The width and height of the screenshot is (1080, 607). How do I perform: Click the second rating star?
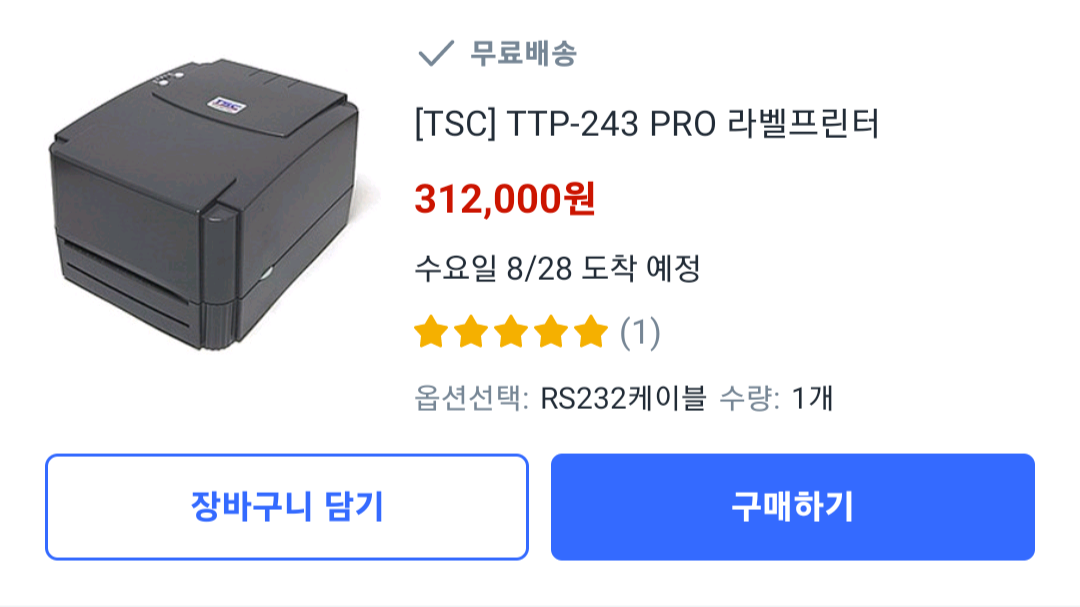pyautogui.click(x=471, y=331)
